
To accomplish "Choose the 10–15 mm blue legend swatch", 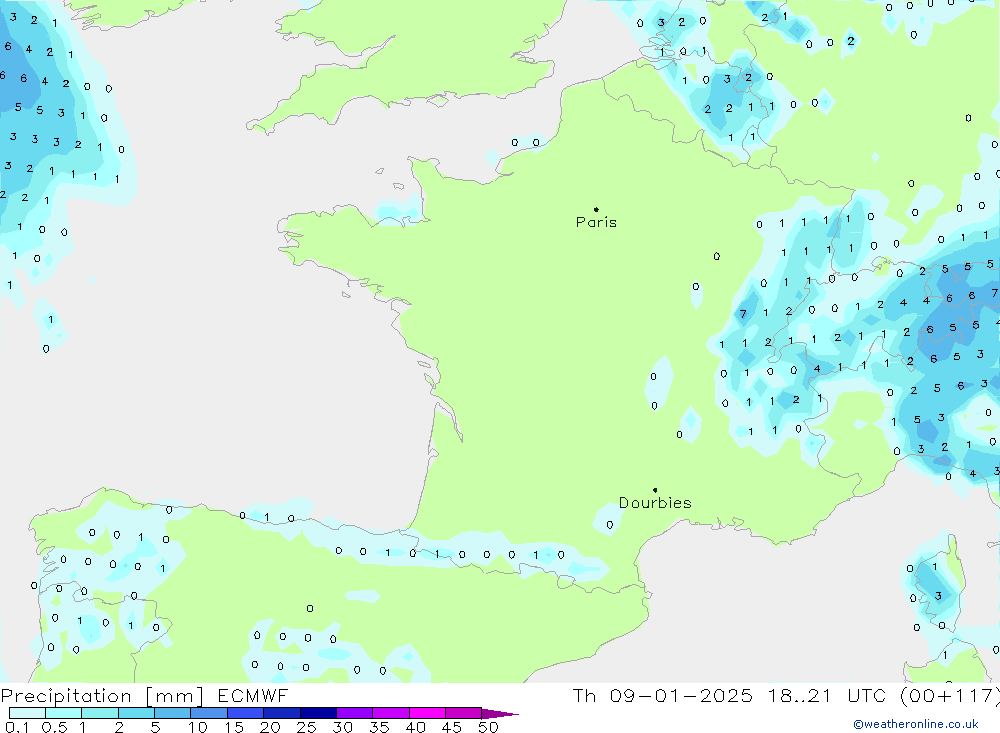I will [209, 714].
